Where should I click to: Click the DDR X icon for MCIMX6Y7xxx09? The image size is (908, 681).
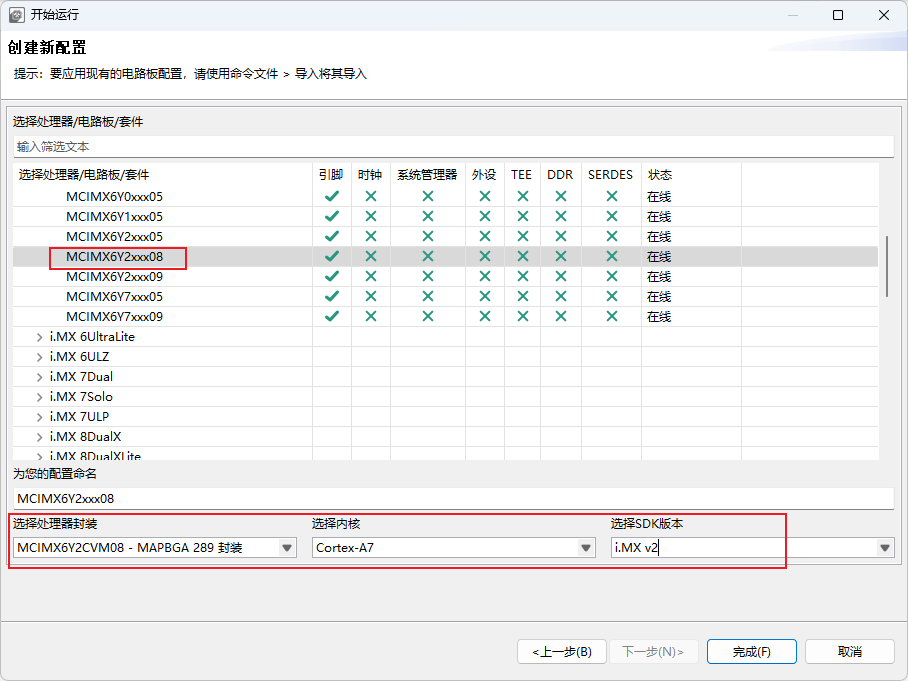(560, 317)
